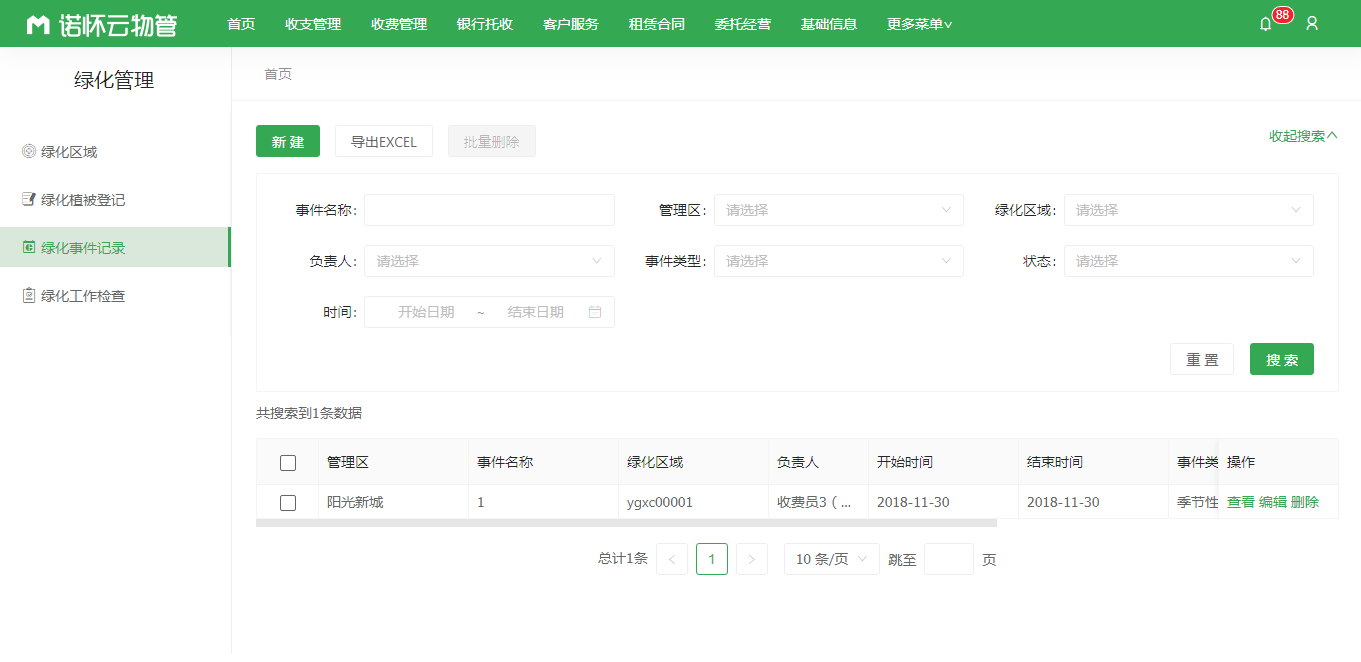Click the 首页 breadcrumb

pyautogui.click(x=278, y=74)
